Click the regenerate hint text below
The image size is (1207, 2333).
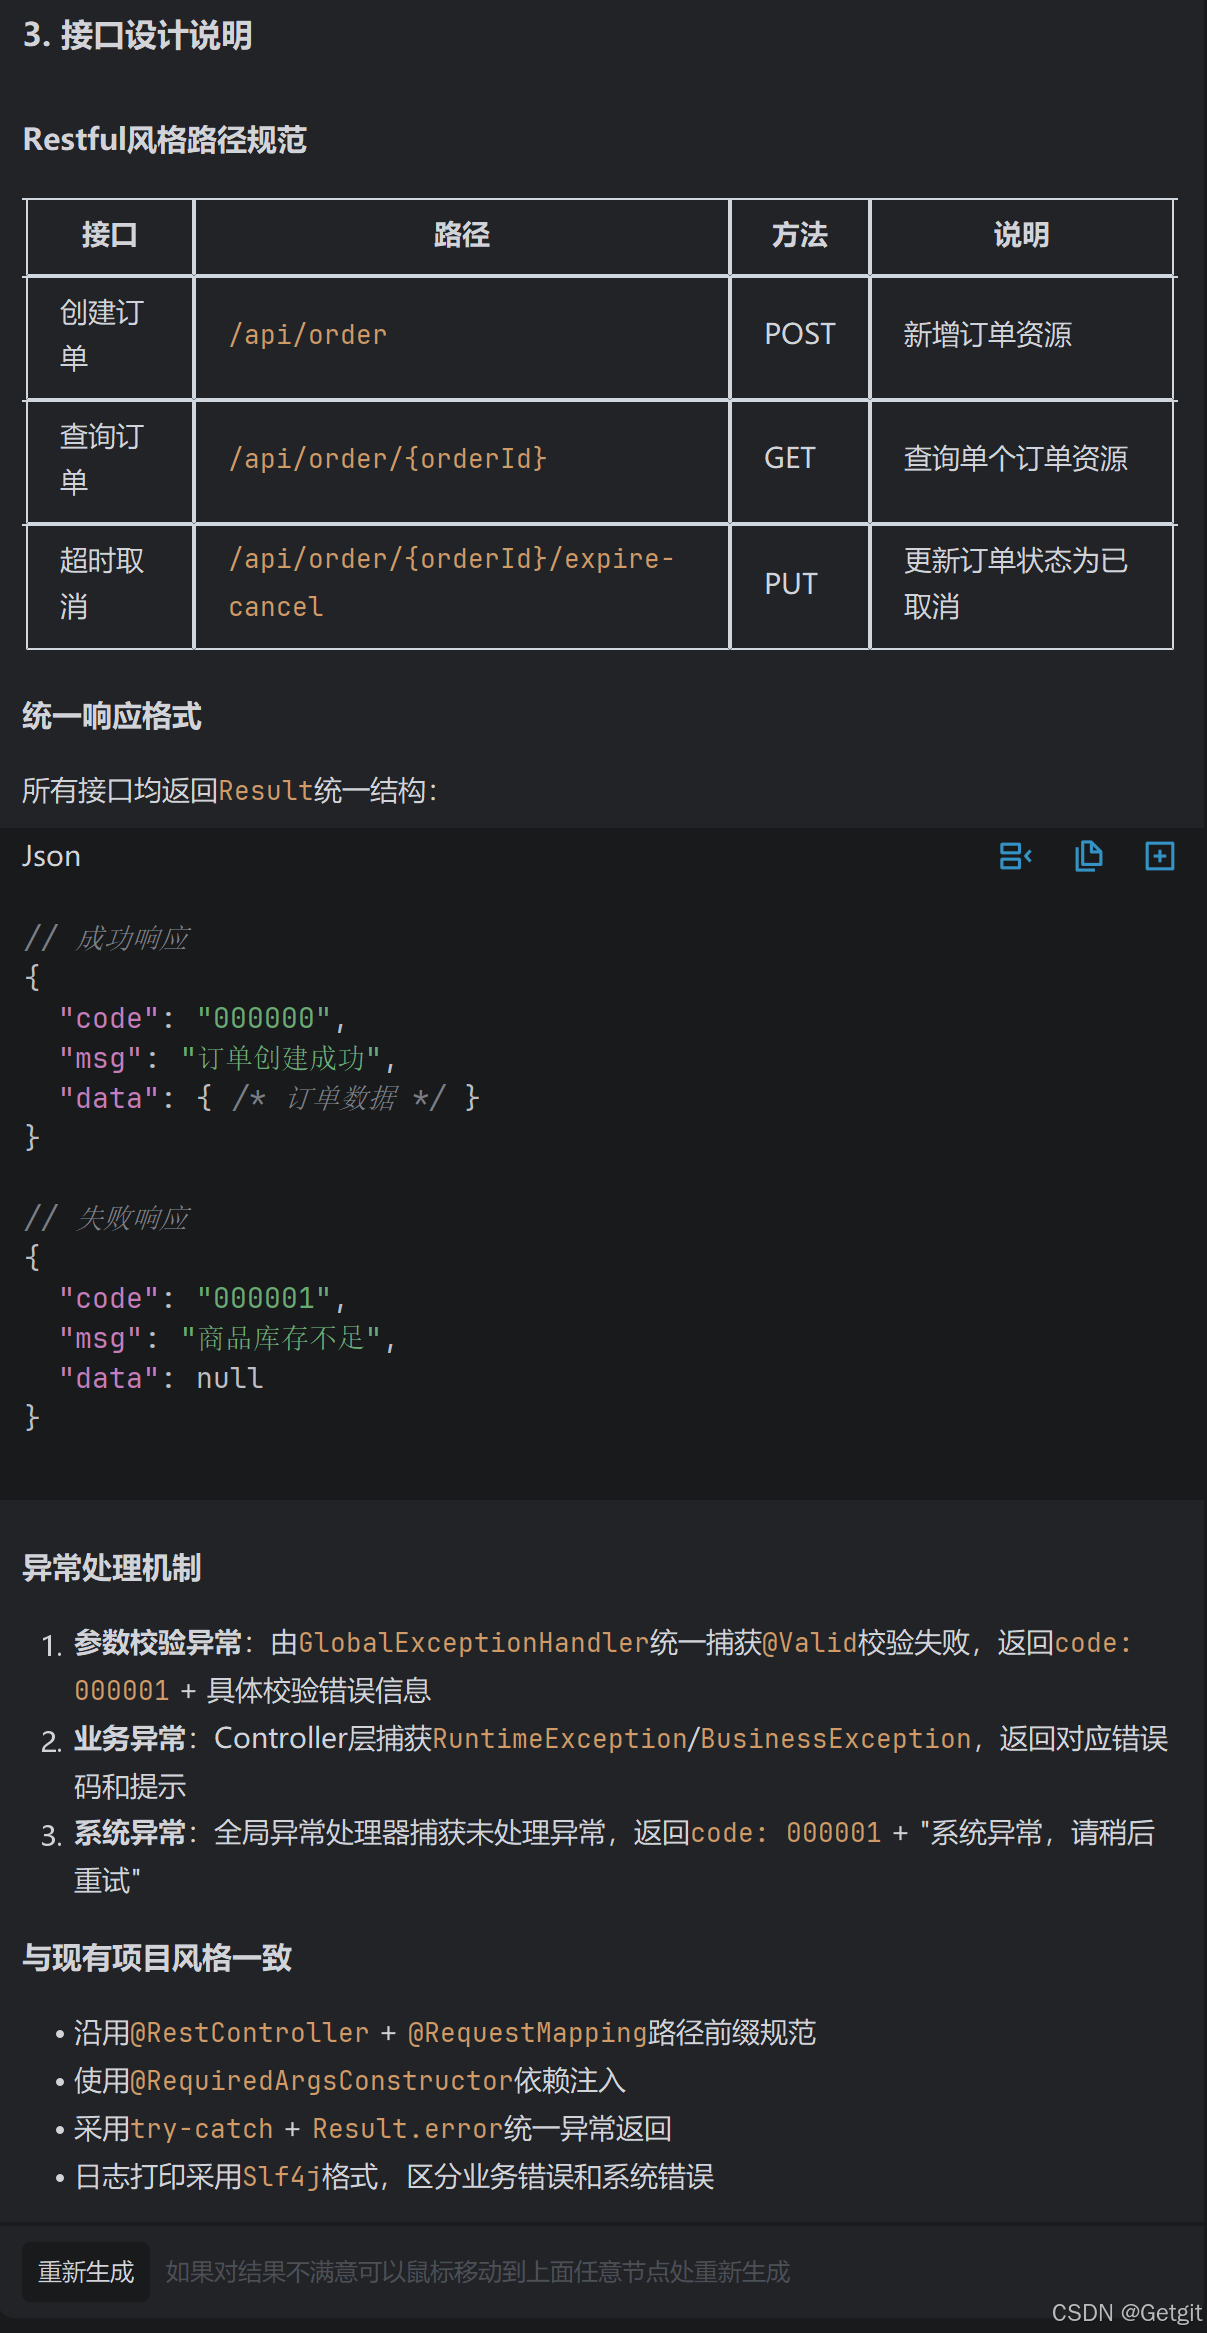pos(478,2272)
